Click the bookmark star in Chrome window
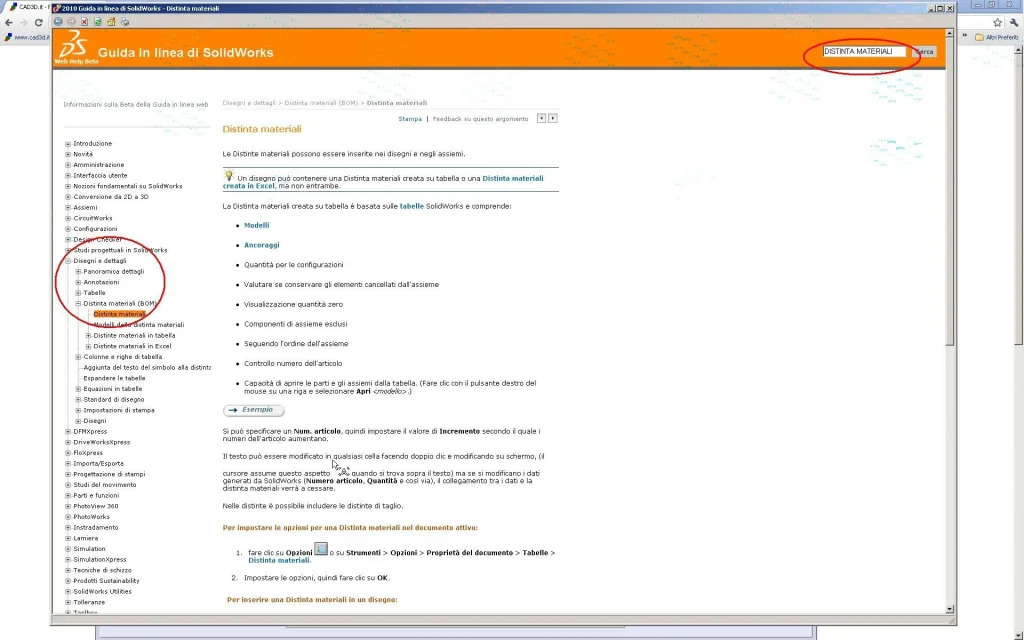 (x=997, y=22)
